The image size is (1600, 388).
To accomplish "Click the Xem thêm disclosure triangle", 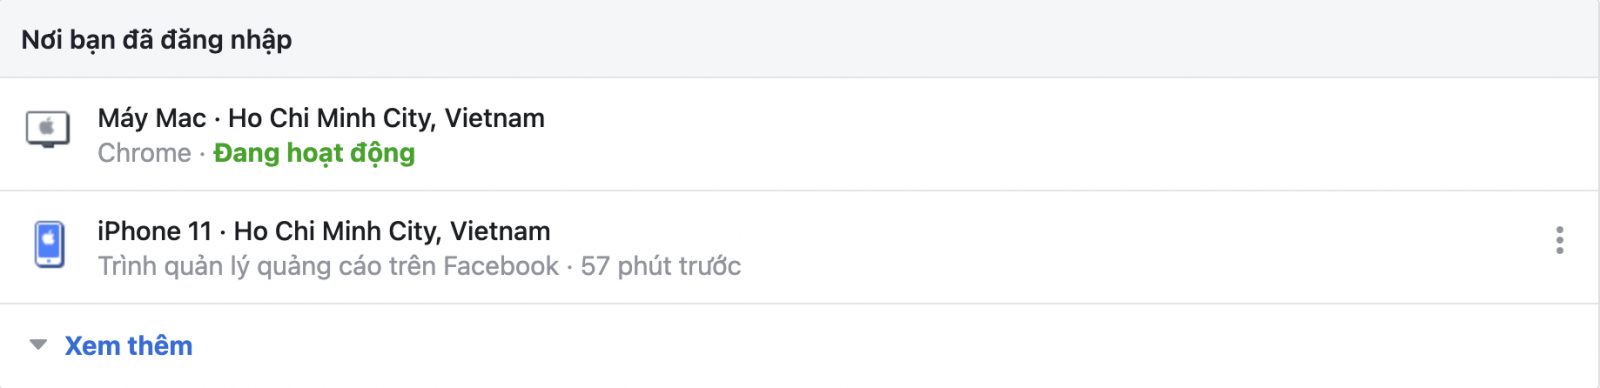I will click(38, 345).
